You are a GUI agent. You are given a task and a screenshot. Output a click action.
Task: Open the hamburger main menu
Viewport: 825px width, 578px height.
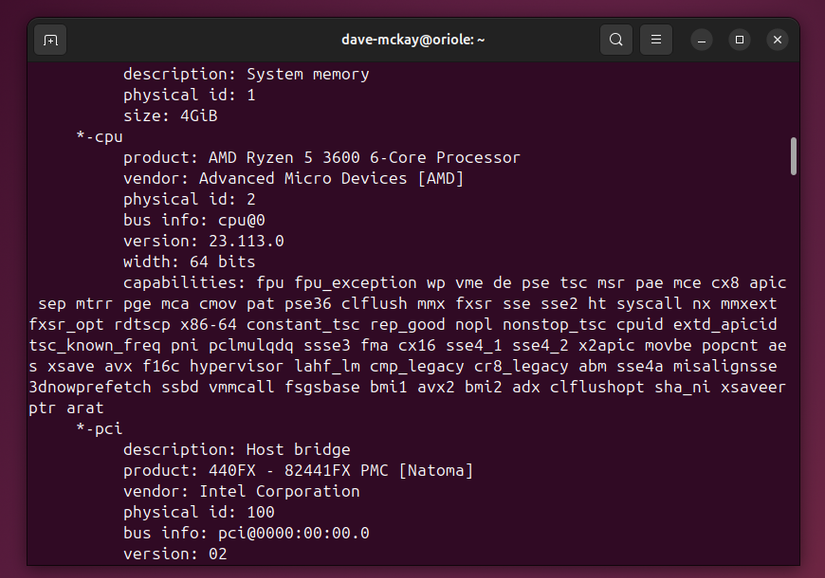(x=656, y=40)
